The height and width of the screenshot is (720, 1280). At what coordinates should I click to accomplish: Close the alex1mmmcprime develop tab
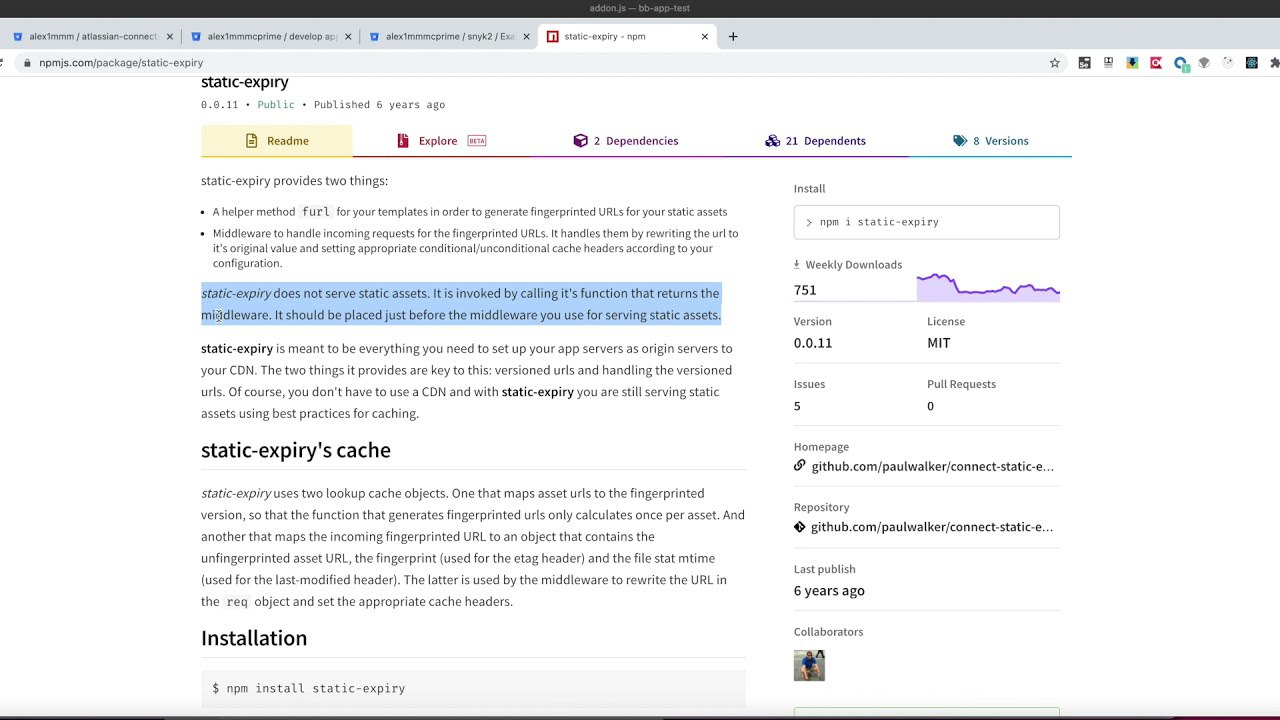[x=348, y=37]
